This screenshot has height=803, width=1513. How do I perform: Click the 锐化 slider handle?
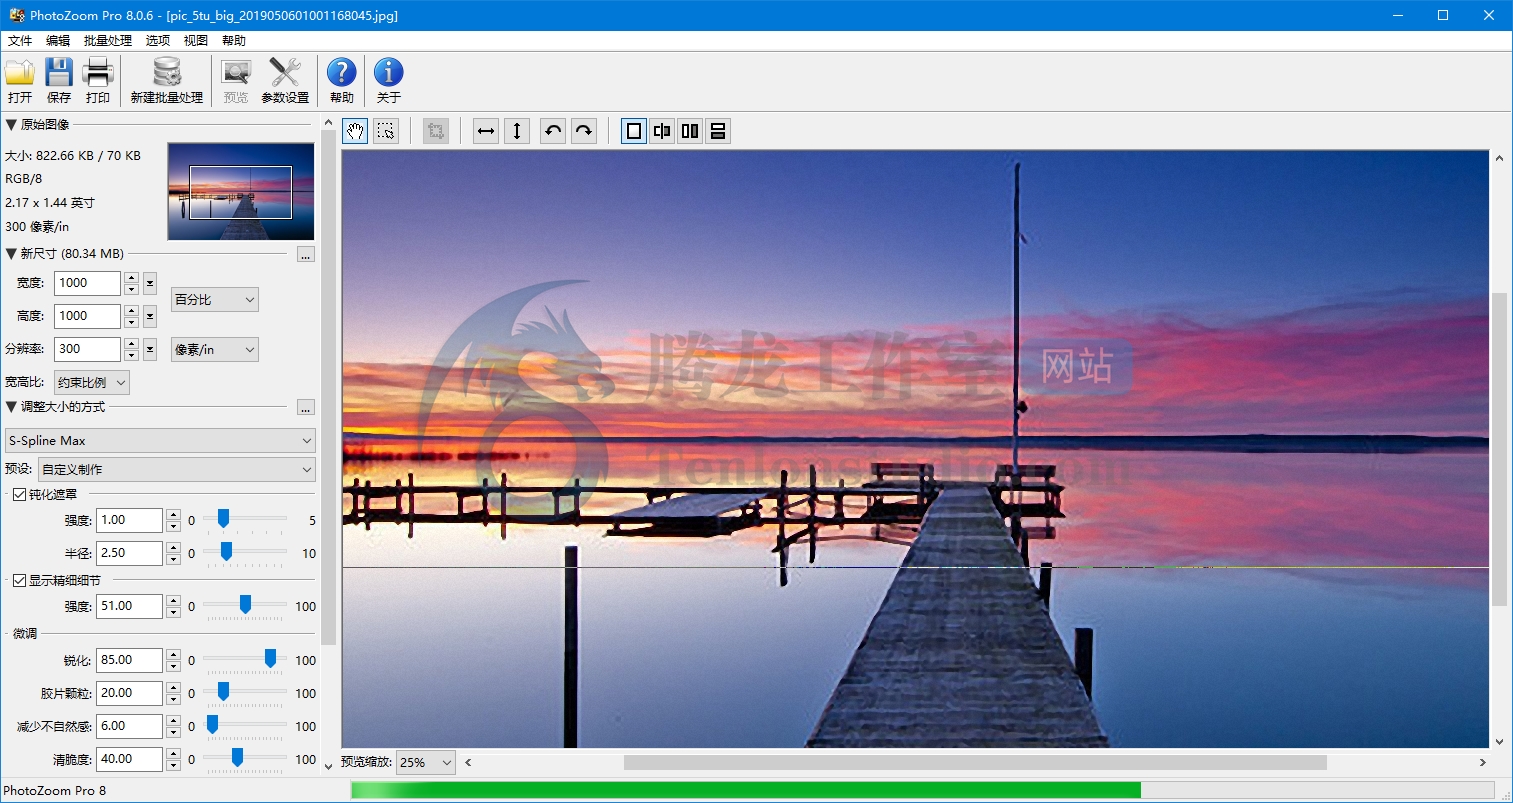pyautogui.click(x=270, y=658)
